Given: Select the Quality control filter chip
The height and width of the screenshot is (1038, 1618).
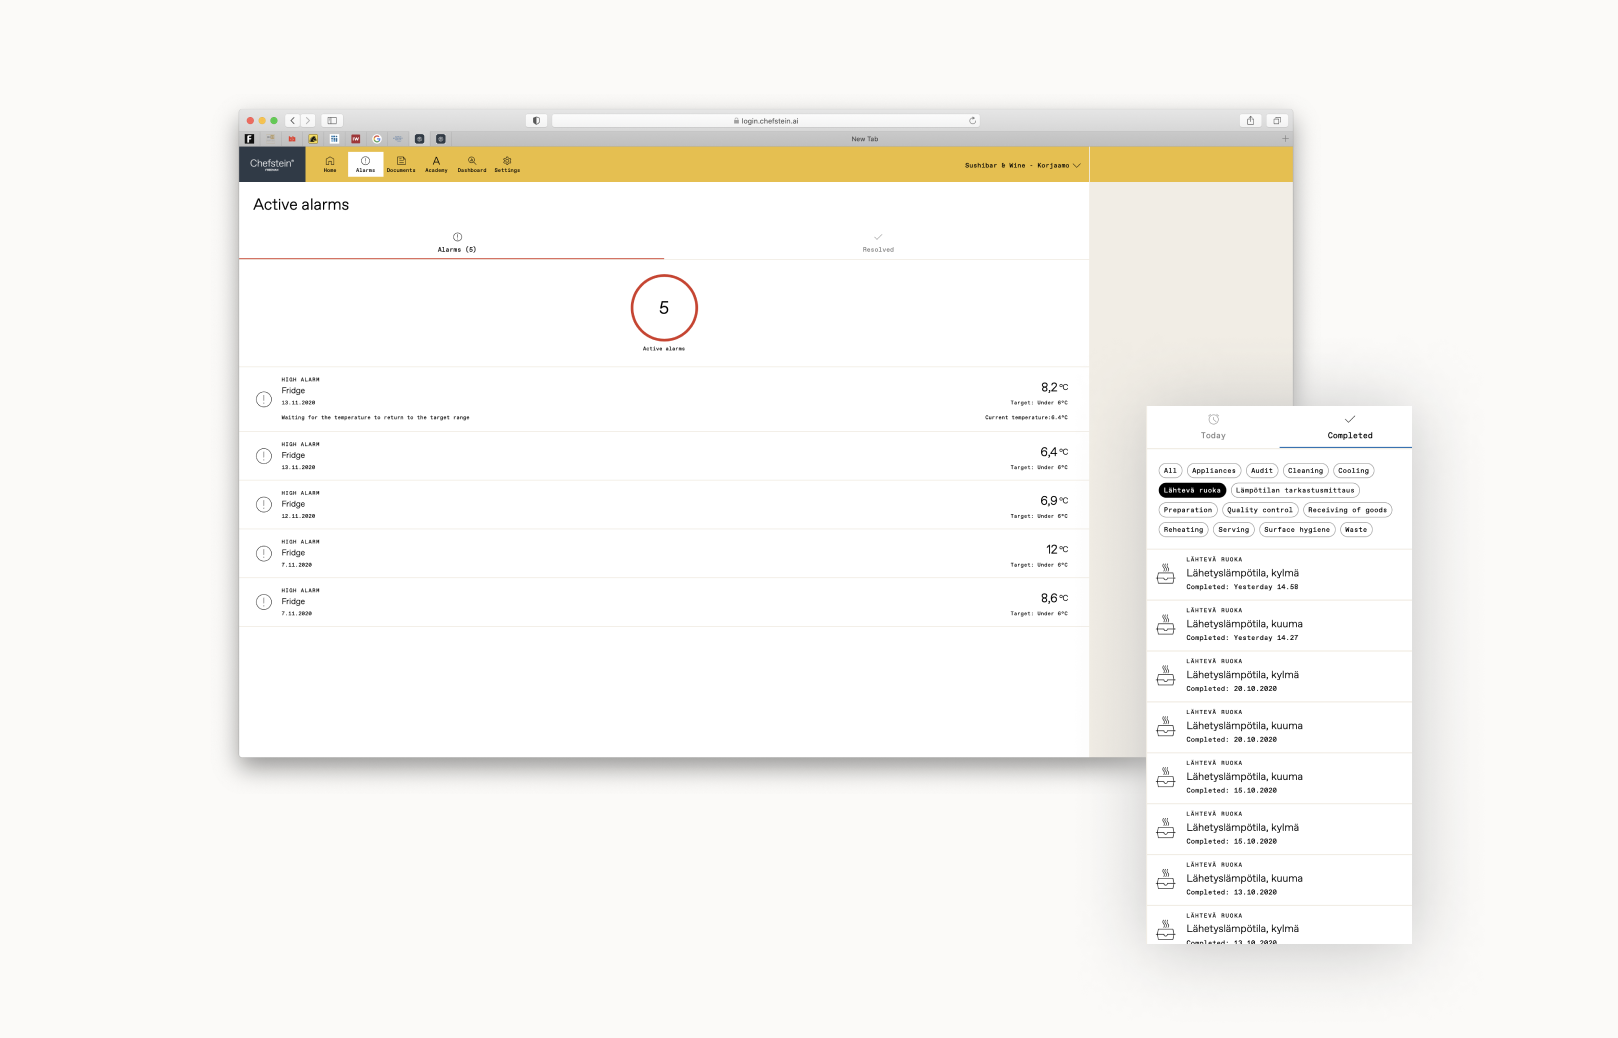Looking at the screenshot, I should pos(1260,510).
